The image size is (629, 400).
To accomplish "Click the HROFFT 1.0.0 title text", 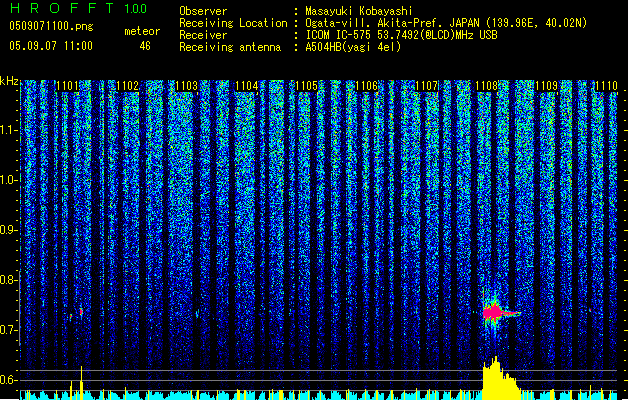I will click(x=78, y=8).
